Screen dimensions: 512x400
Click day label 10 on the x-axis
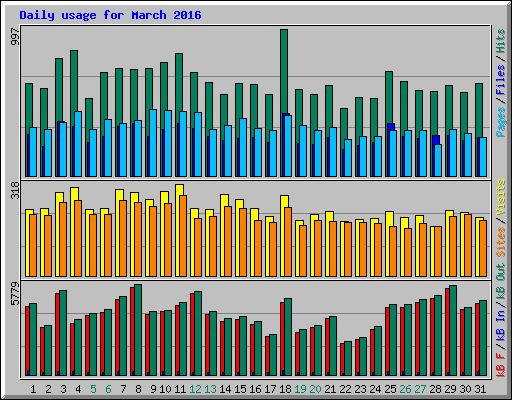point(165,389)
